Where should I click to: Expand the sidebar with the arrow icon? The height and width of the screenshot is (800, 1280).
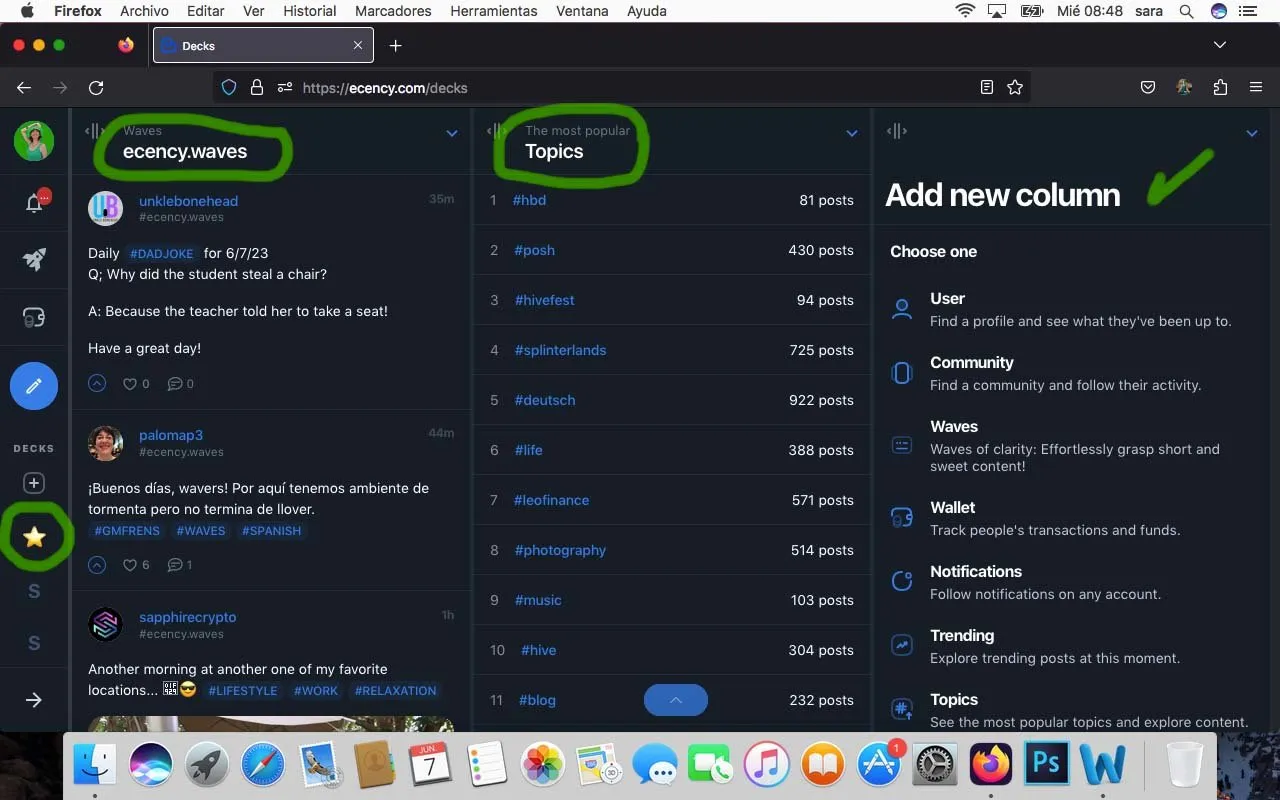(x=34, y=700)
